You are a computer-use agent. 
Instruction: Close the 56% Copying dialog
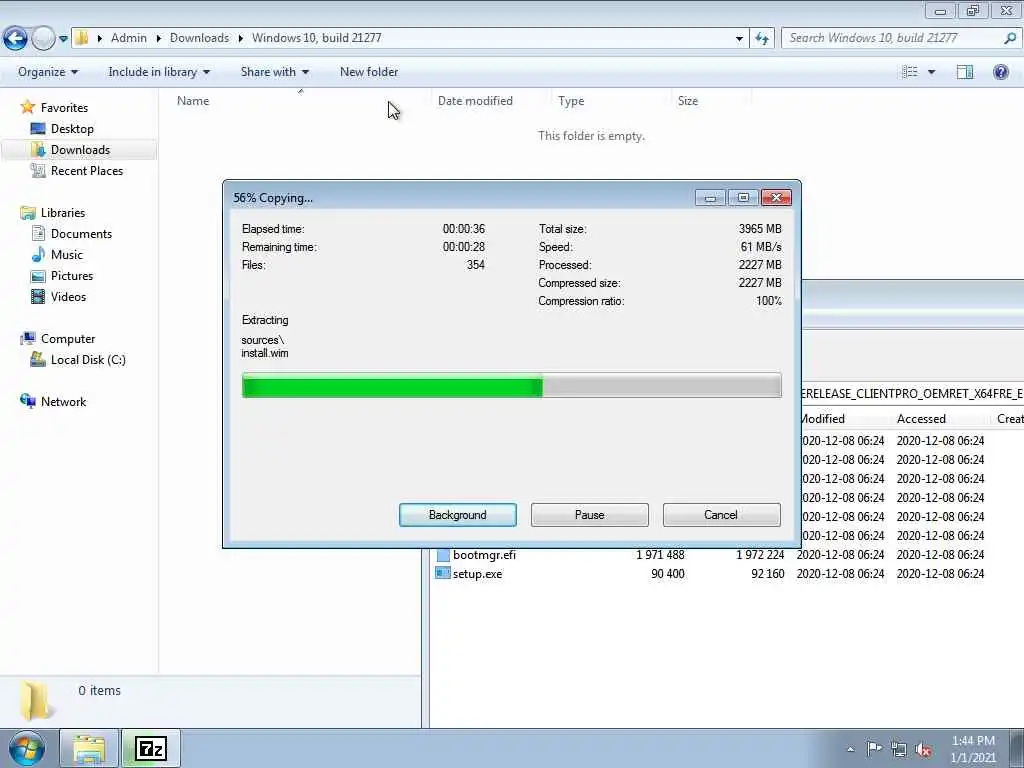(x=776, y=197)
